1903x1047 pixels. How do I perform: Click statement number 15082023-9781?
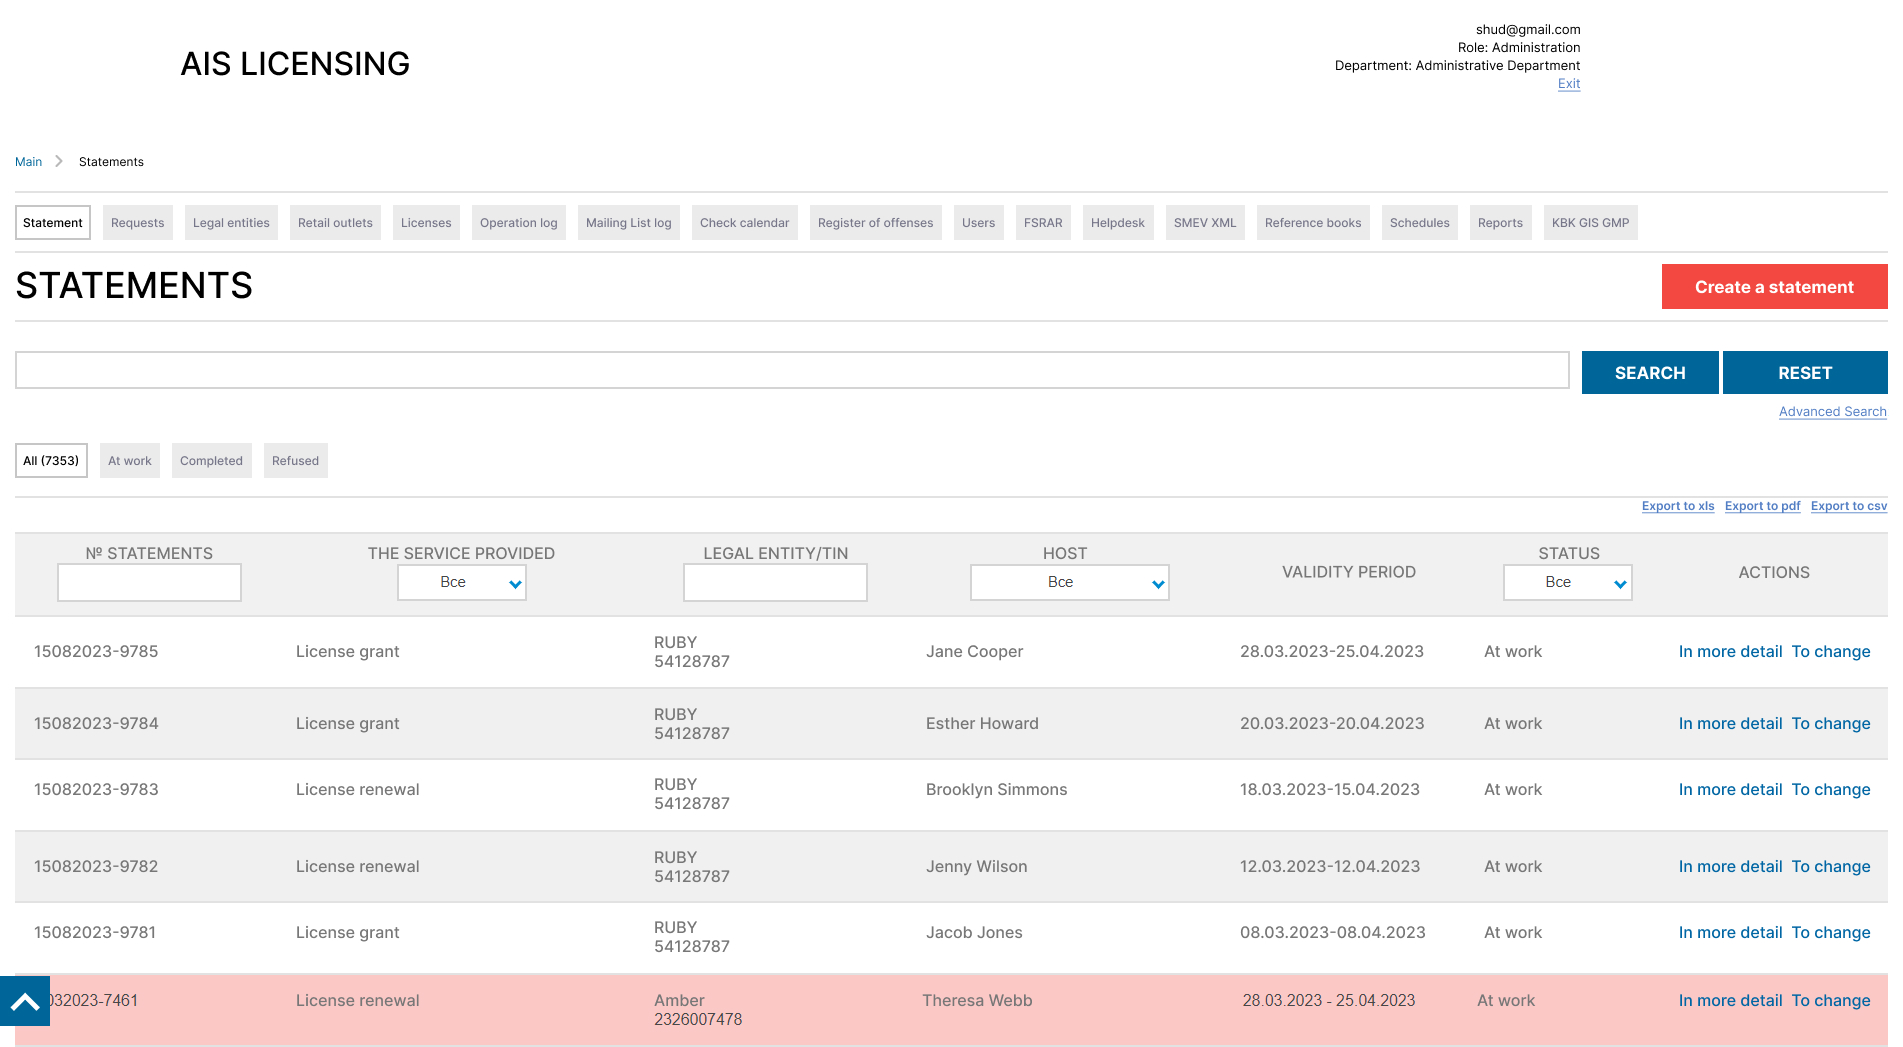(95, 932)
